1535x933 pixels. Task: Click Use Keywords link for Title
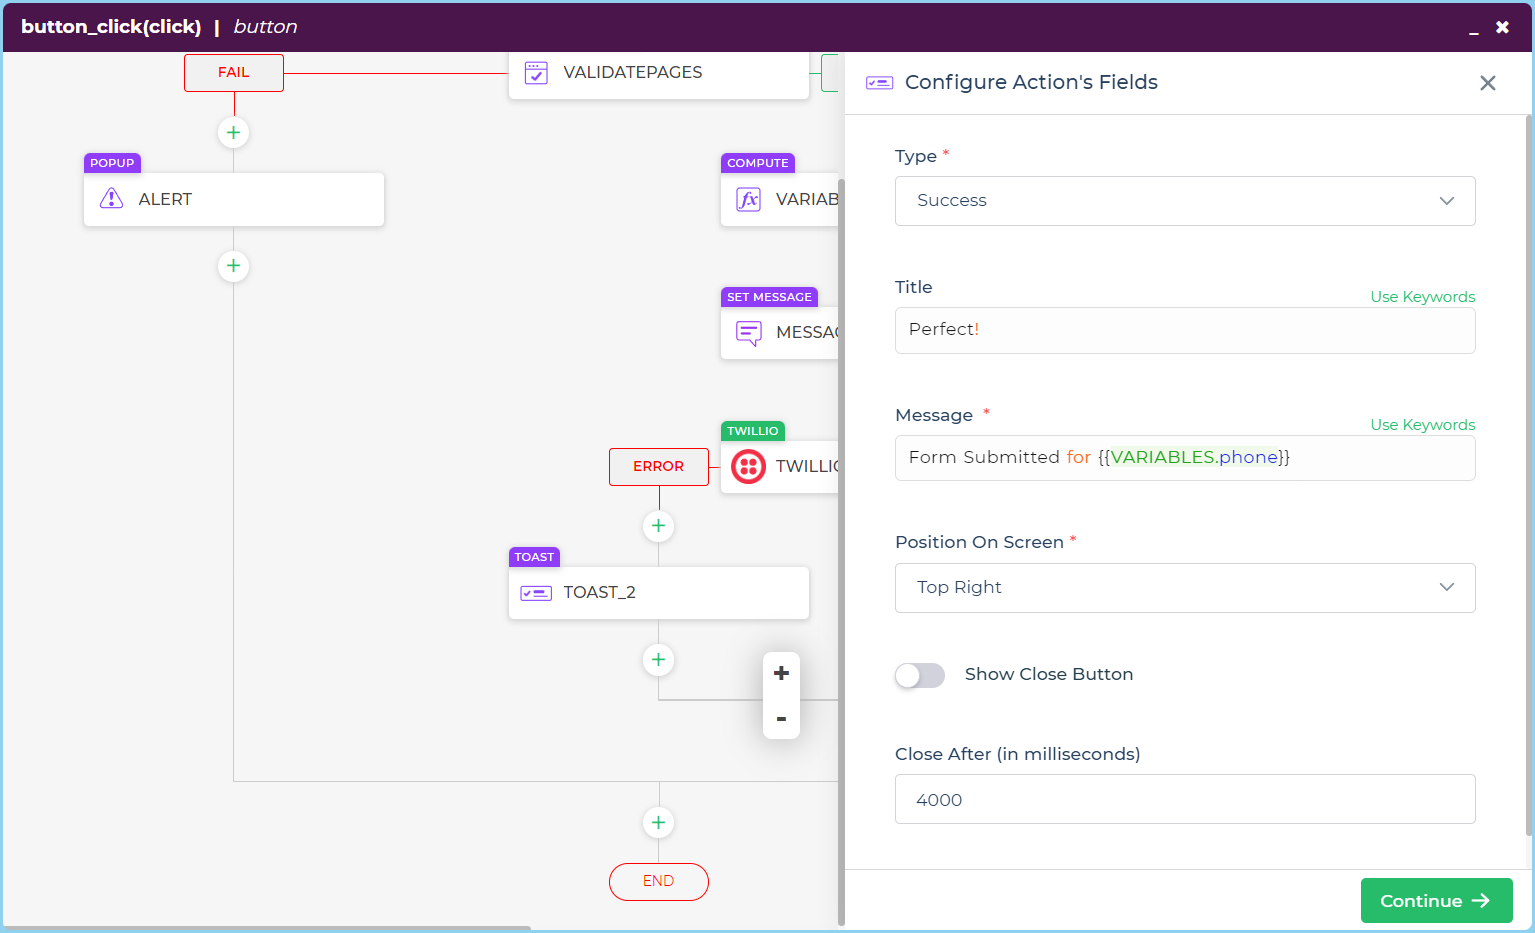click(1422, 297)
